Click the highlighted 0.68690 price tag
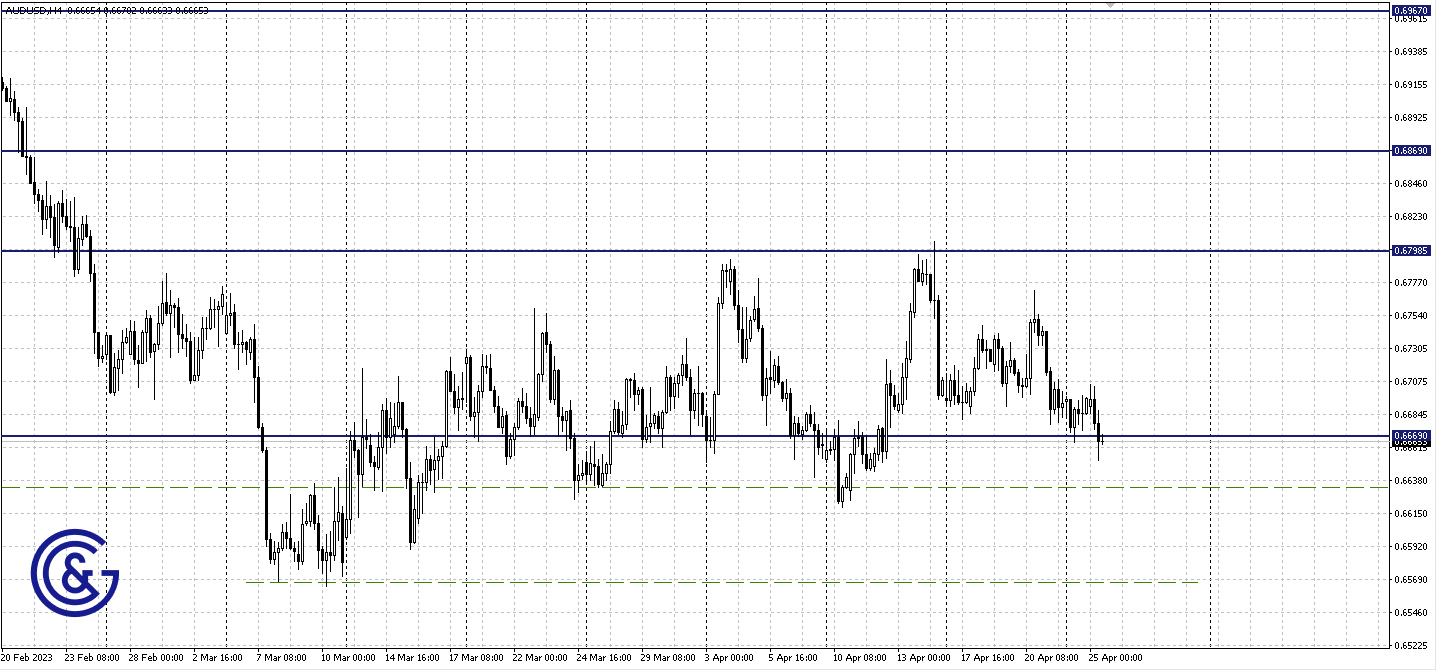This screenshot has height=671, width=1437. tap(1414, 150)
